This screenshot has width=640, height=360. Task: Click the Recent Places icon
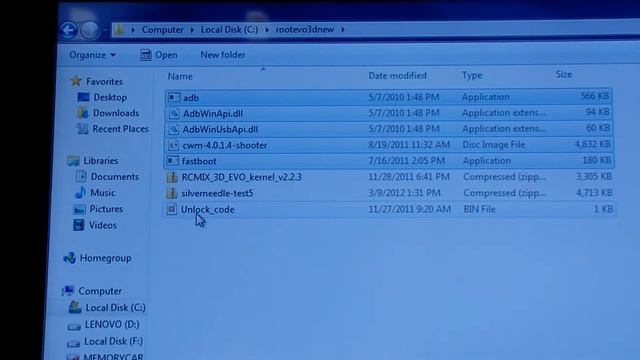point(82,129)
